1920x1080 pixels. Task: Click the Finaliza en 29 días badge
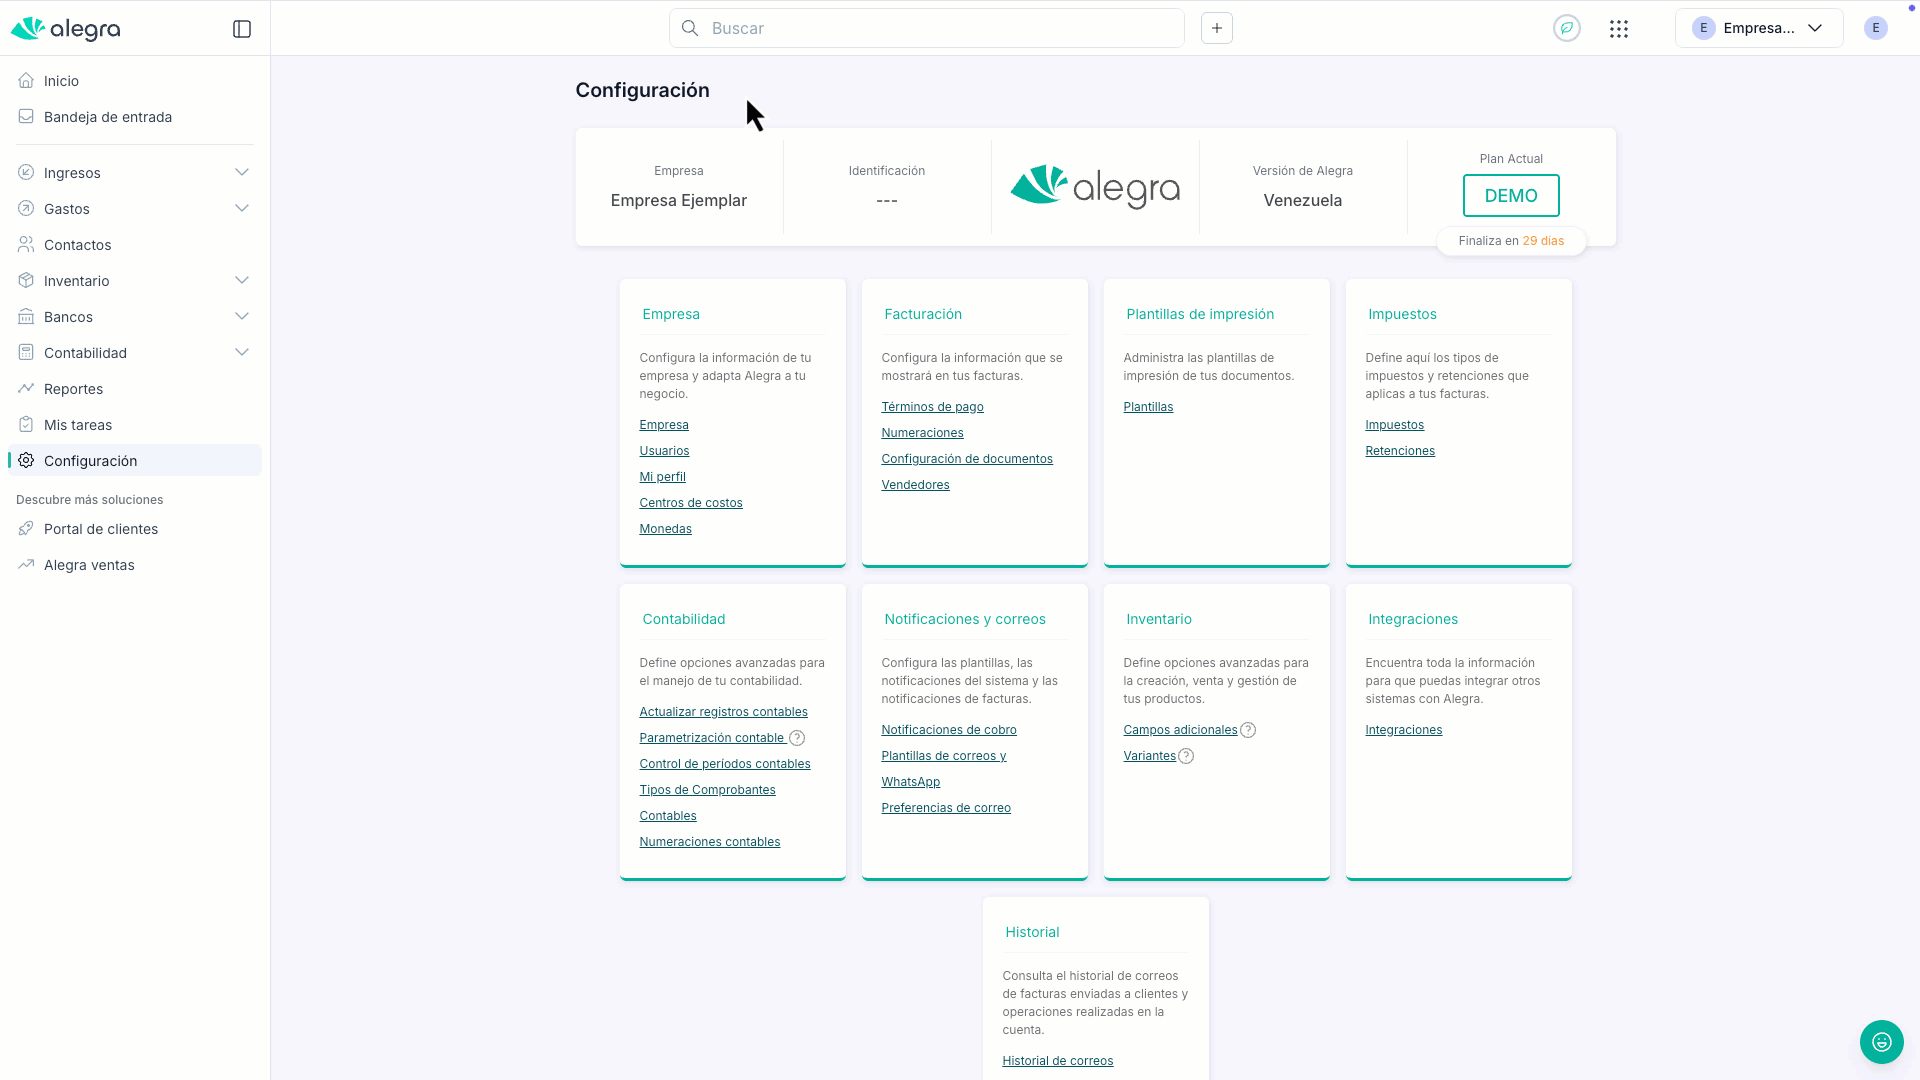[1511, 241]
